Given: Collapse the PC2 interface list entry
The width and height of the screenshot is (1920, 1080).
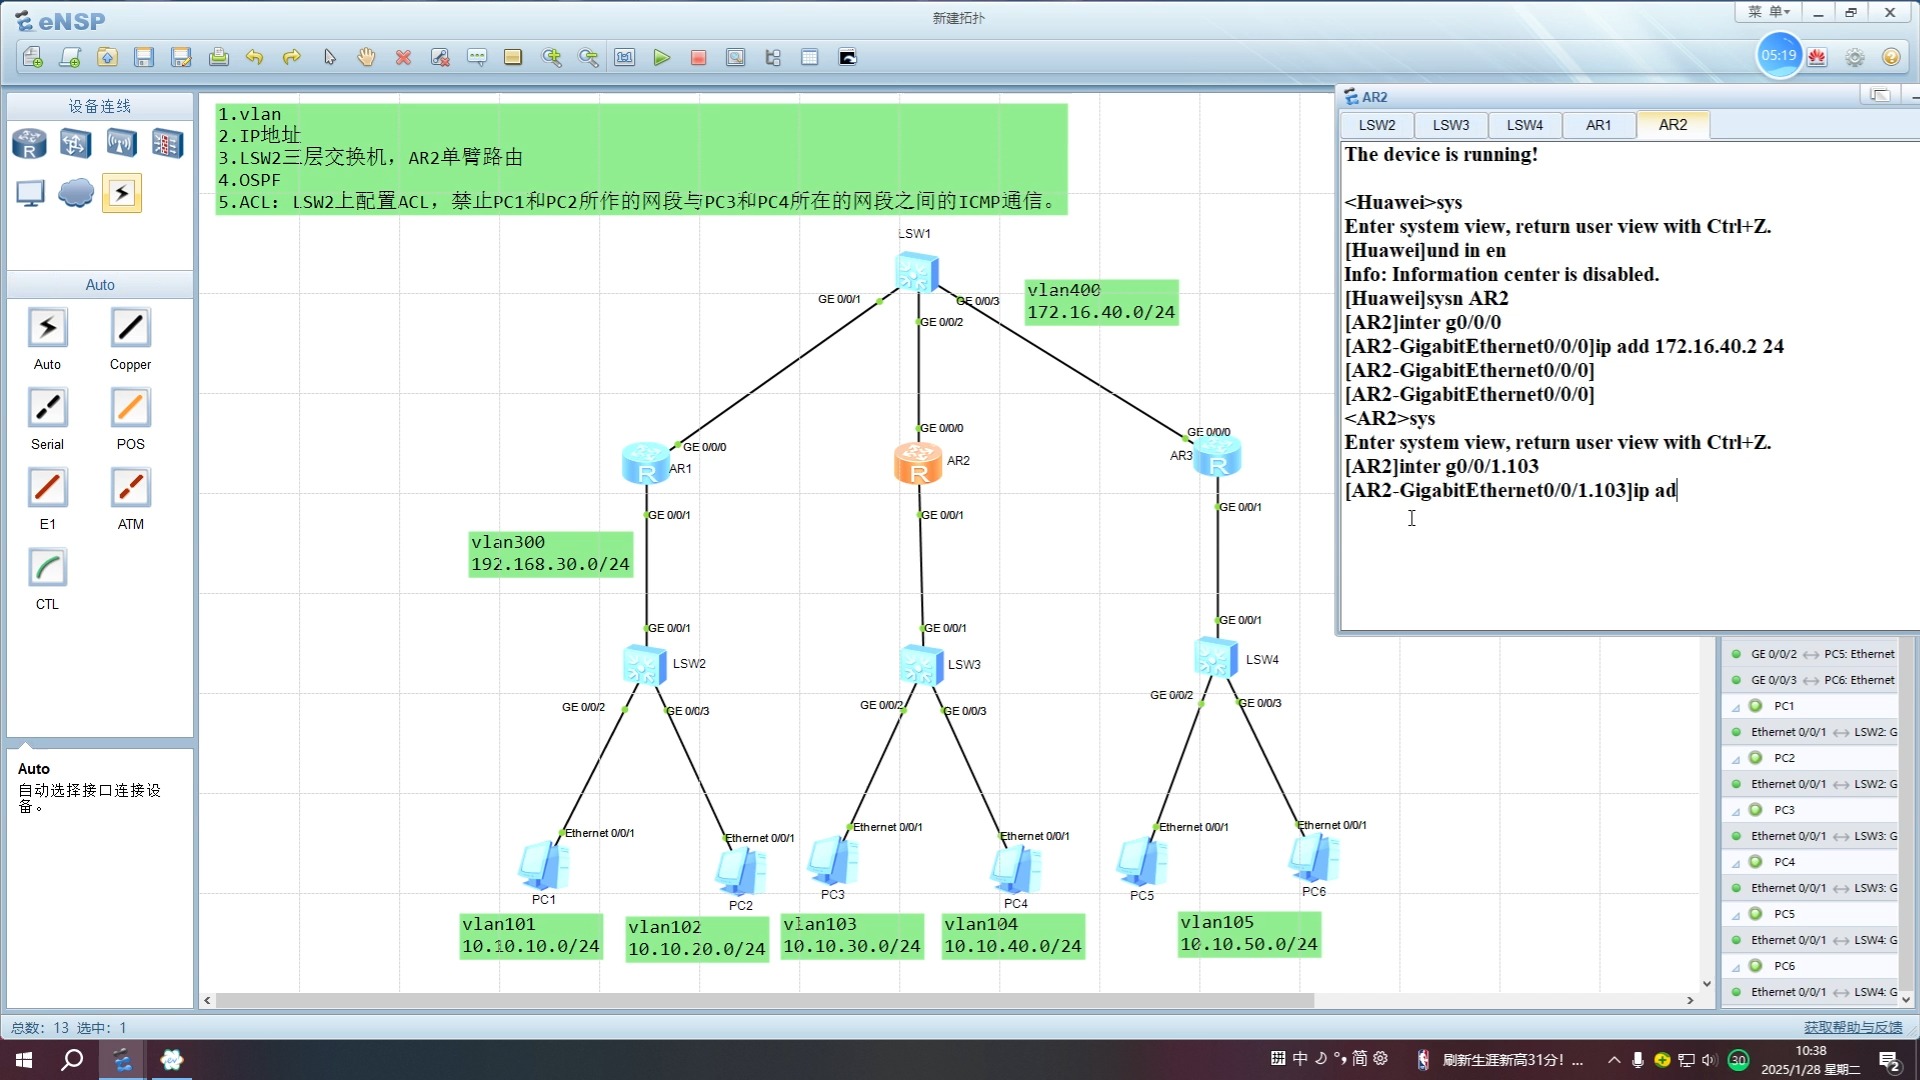Looking at the screenshot, I should [1736, 759].
